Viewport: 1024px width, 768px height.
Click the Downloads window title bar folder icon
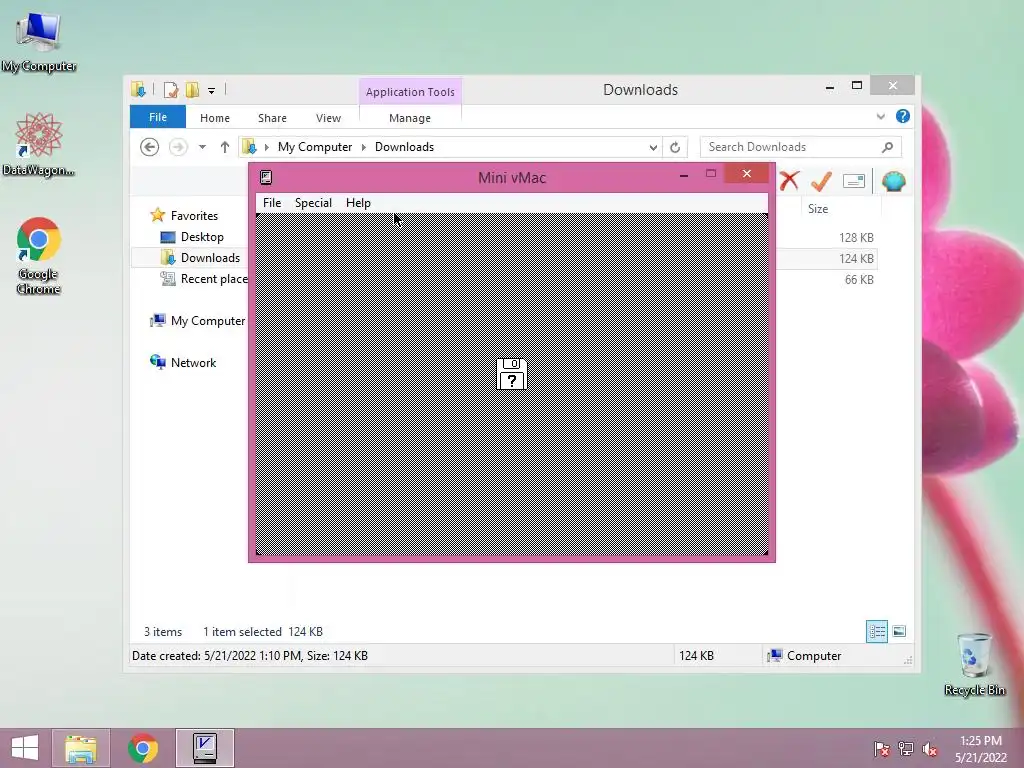coord(138,89)
